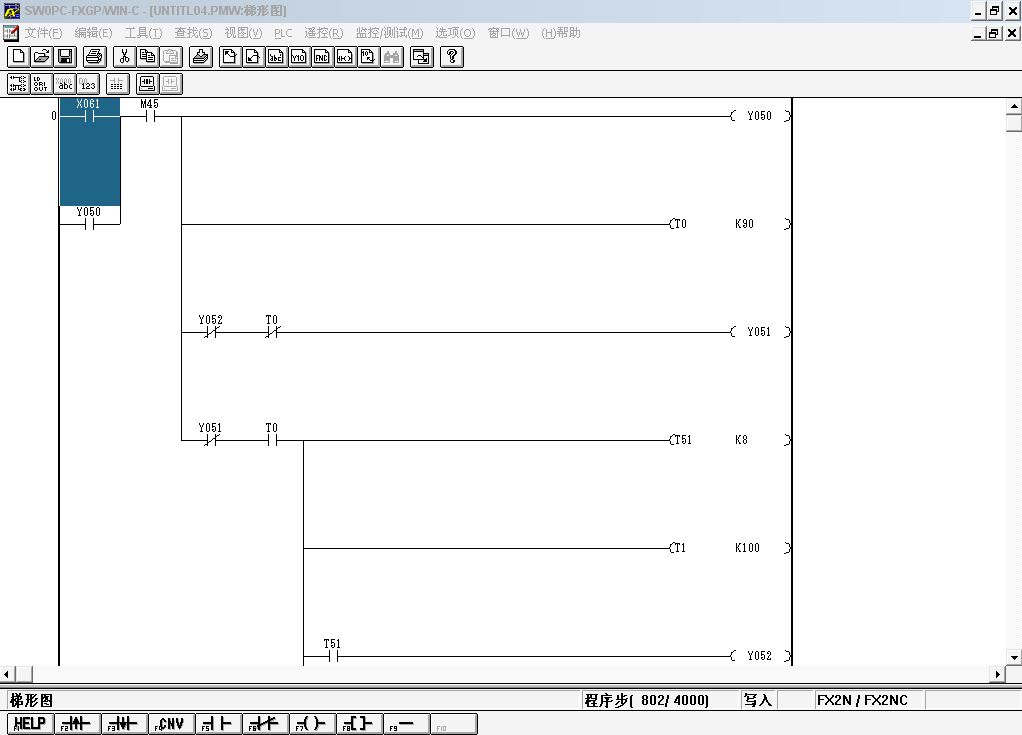Click the Cut scissors icon

click(x=124, y=57)
